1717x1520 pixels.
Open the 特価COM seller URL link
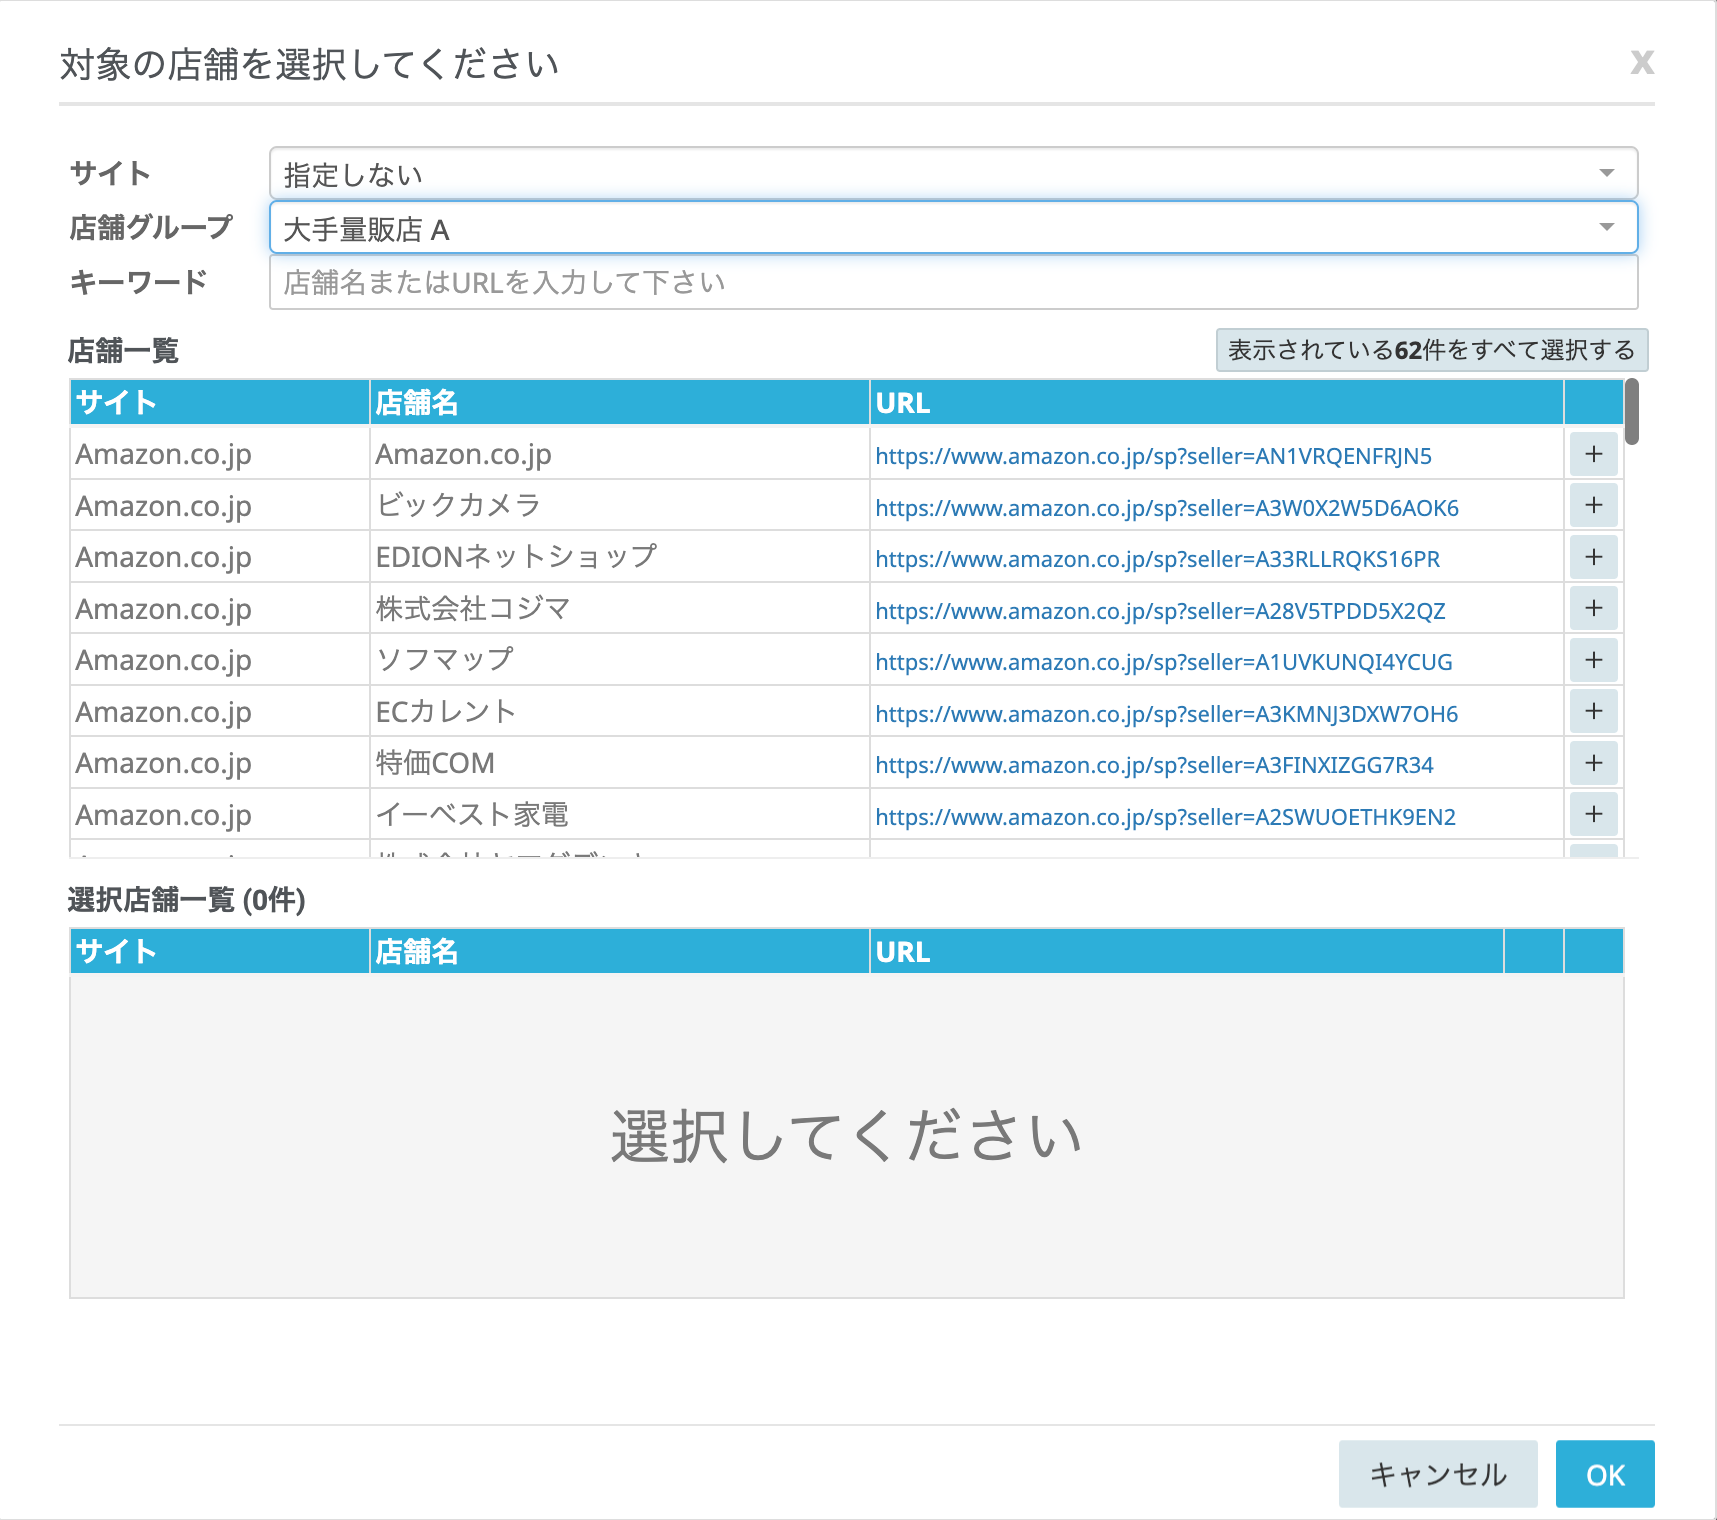(1154, 765)
